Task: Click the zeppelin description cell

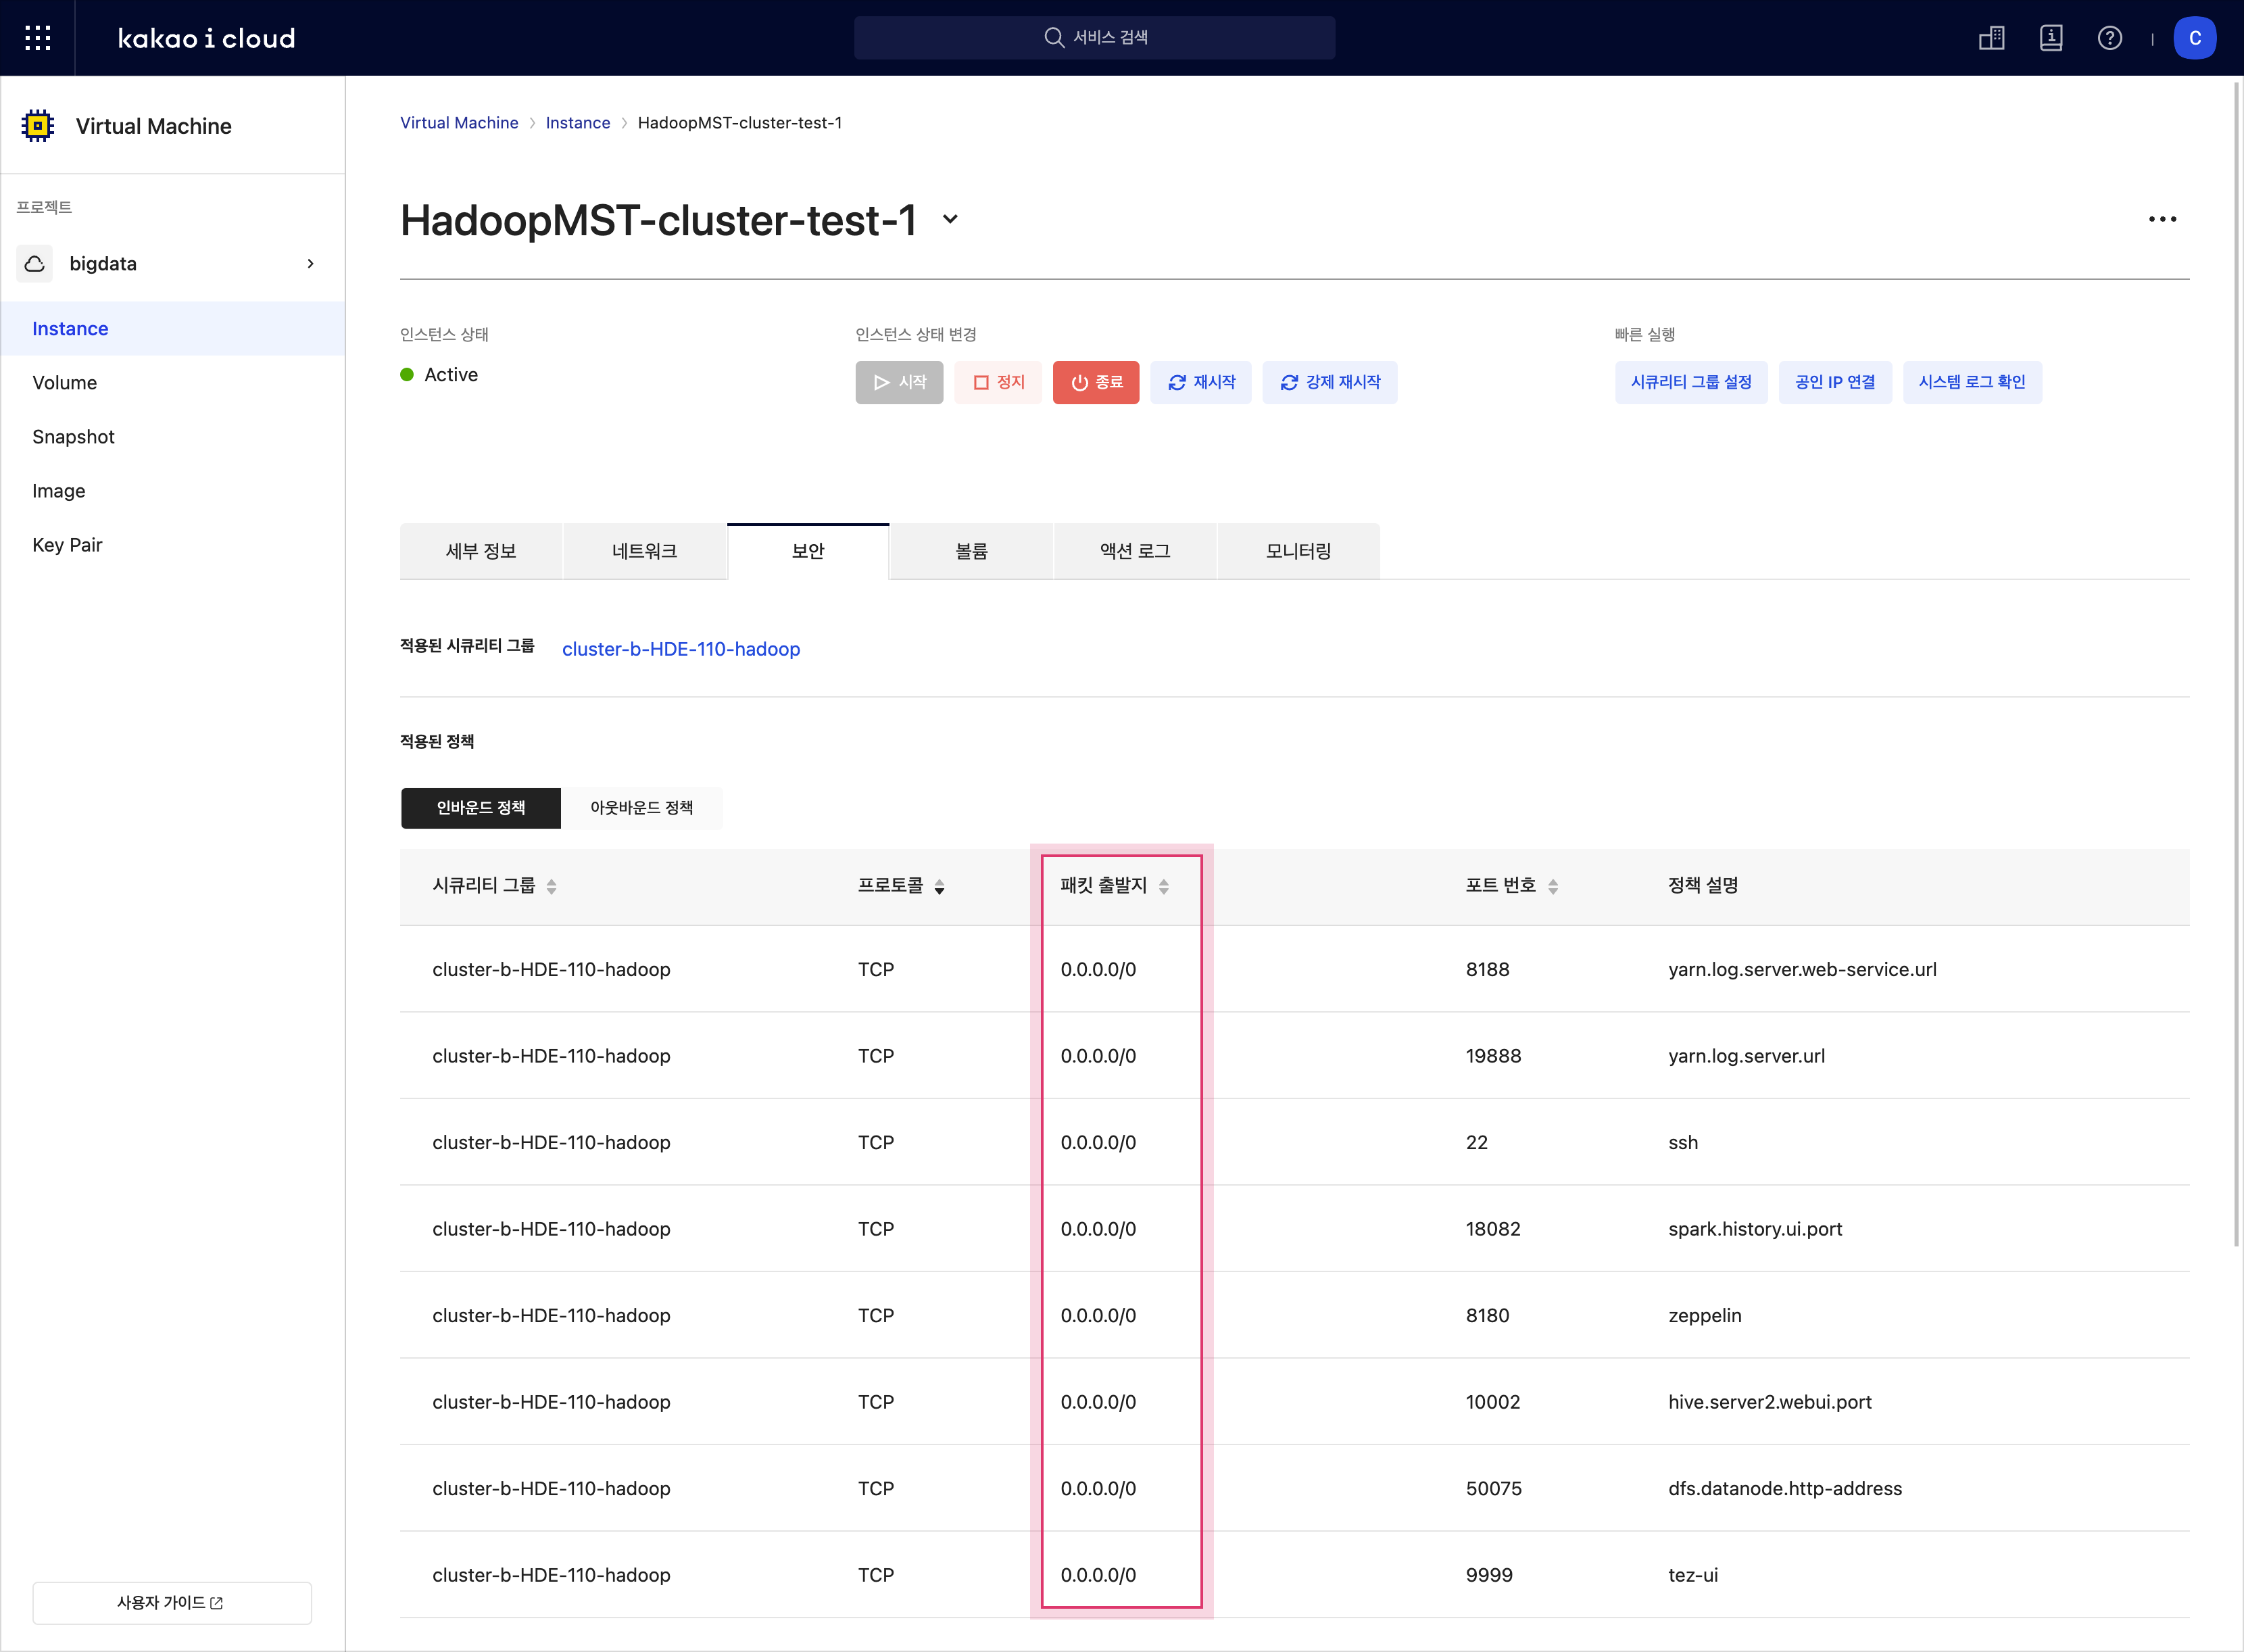Action: coord(1704,1316)
